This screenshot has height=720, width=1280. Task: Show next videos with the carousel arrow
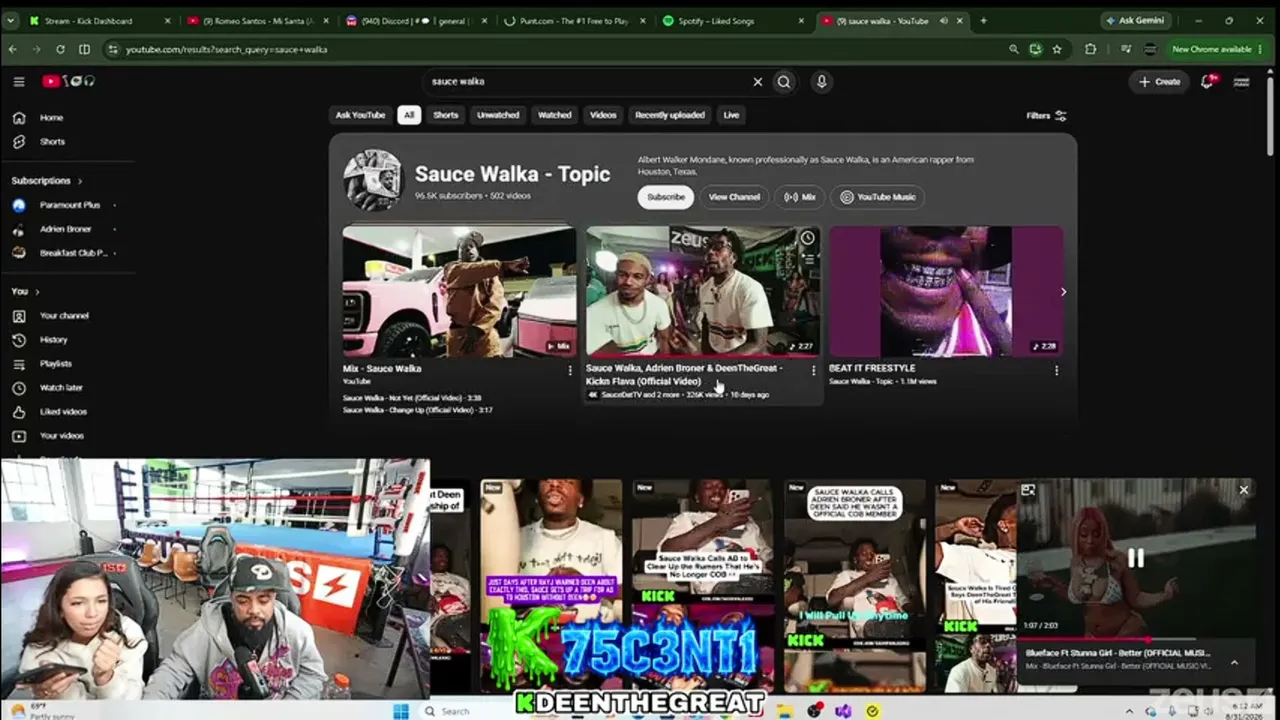[x=1063, y=292]
